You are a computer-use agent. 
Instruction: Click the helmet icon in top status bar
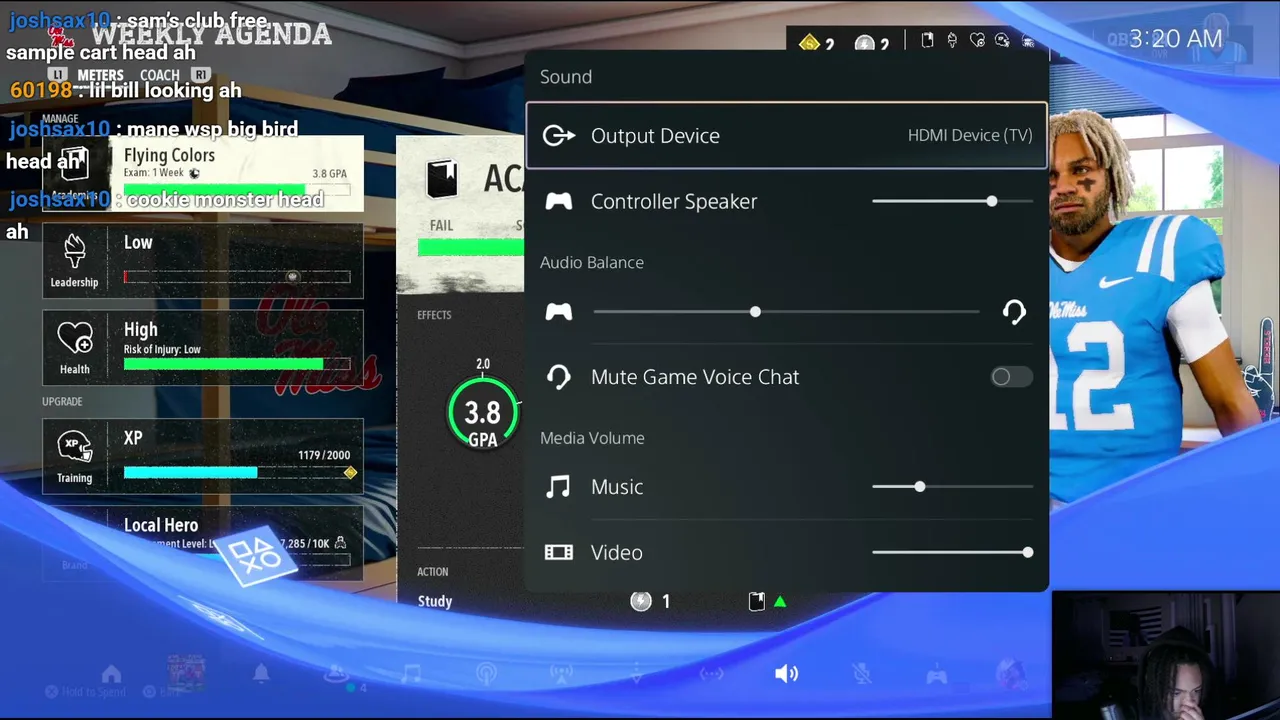[1002, 40]
